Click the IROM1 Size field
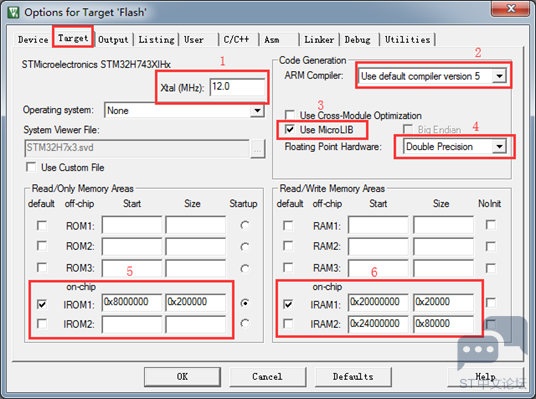 click(196, 302)
